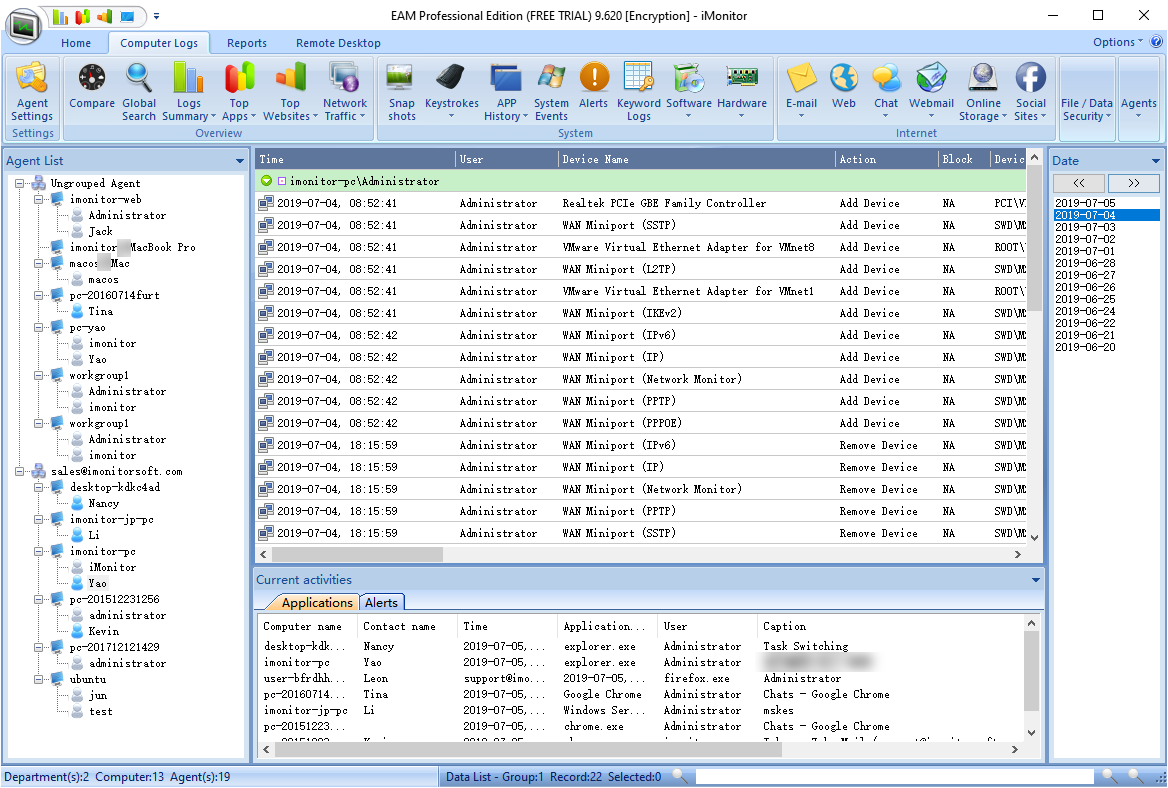Image resolution: width=1168 pixels, height=788 pixels.
Task: Open File / Data Security menu
Action: point(1087,109)
